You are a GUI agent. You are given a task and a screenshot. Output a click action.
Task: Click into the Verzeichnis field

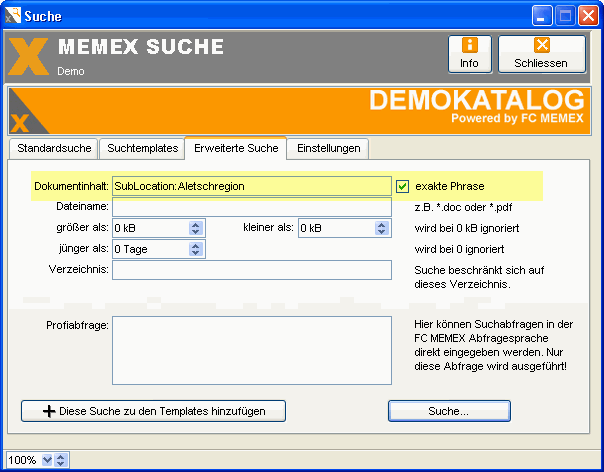coord(250,270)
